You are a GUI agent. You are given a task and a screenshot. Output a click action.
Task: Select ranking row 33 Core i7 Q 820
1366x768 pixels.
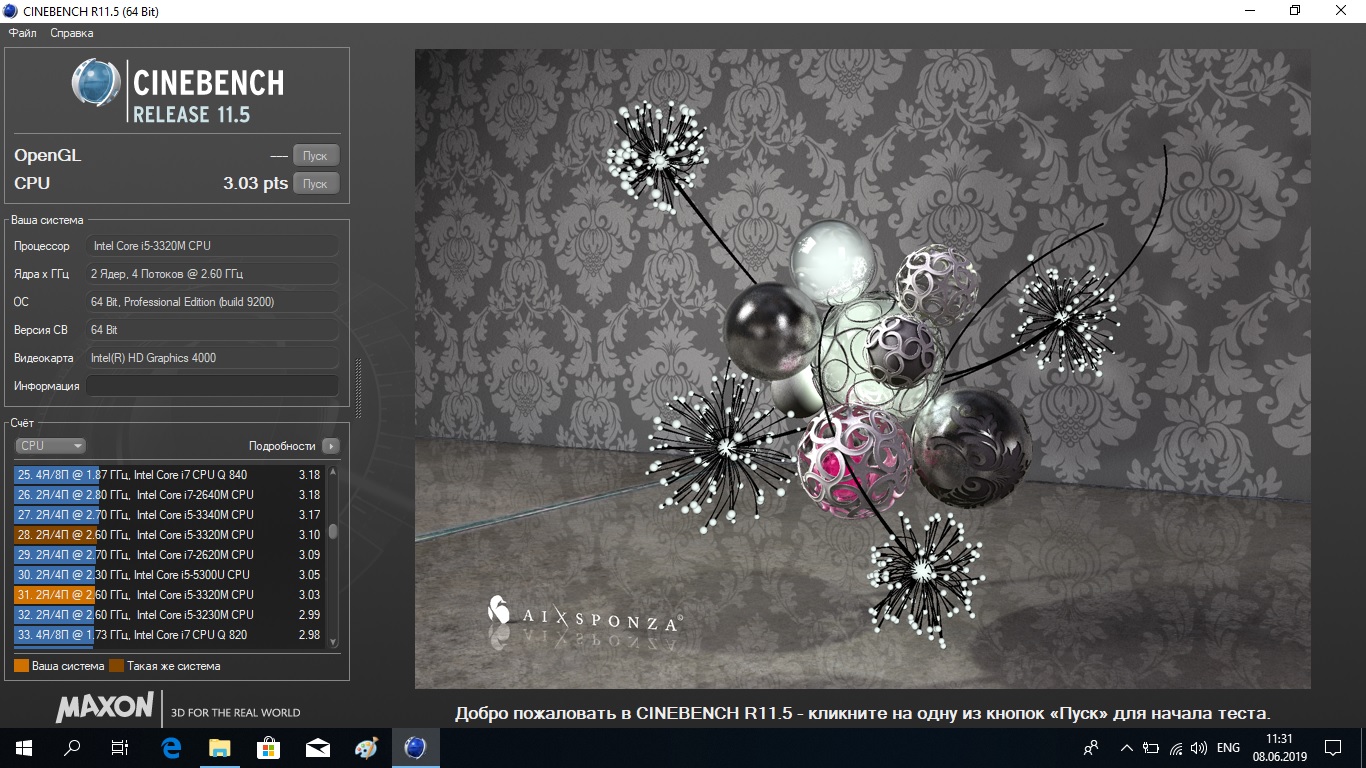[x=169, y=635]
